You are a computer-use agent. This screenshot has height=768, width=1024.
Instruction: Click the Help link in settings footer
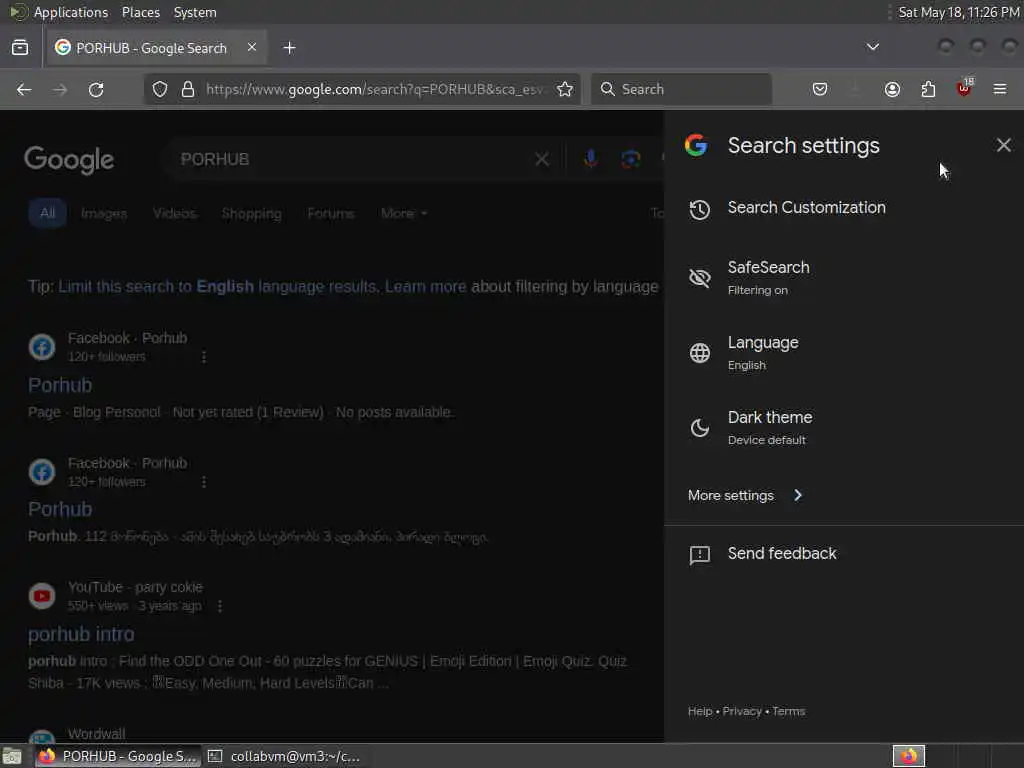(x=699, y=711)
